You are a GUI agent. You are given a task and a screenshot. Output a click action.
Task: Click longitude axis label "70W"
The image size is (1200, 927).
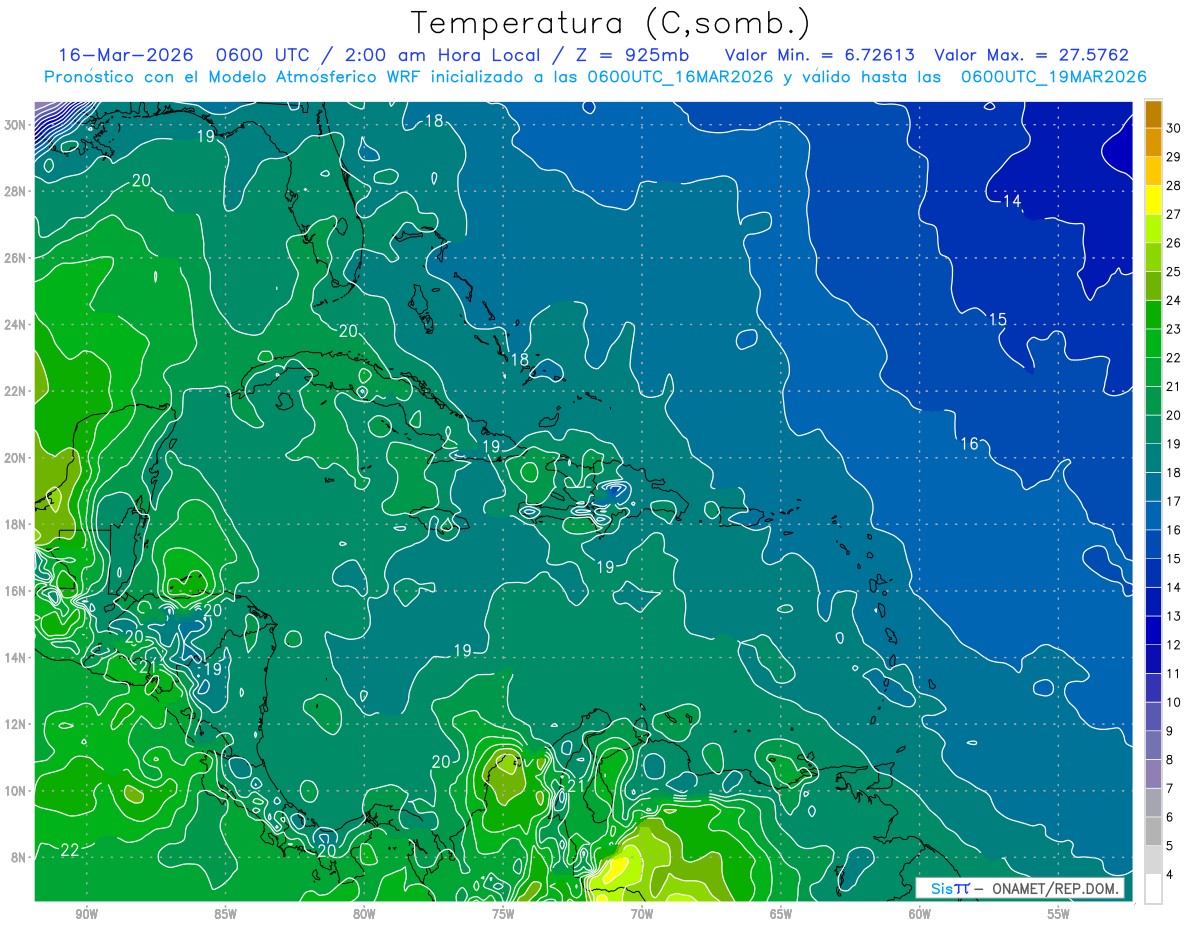(x=642, y=914)
